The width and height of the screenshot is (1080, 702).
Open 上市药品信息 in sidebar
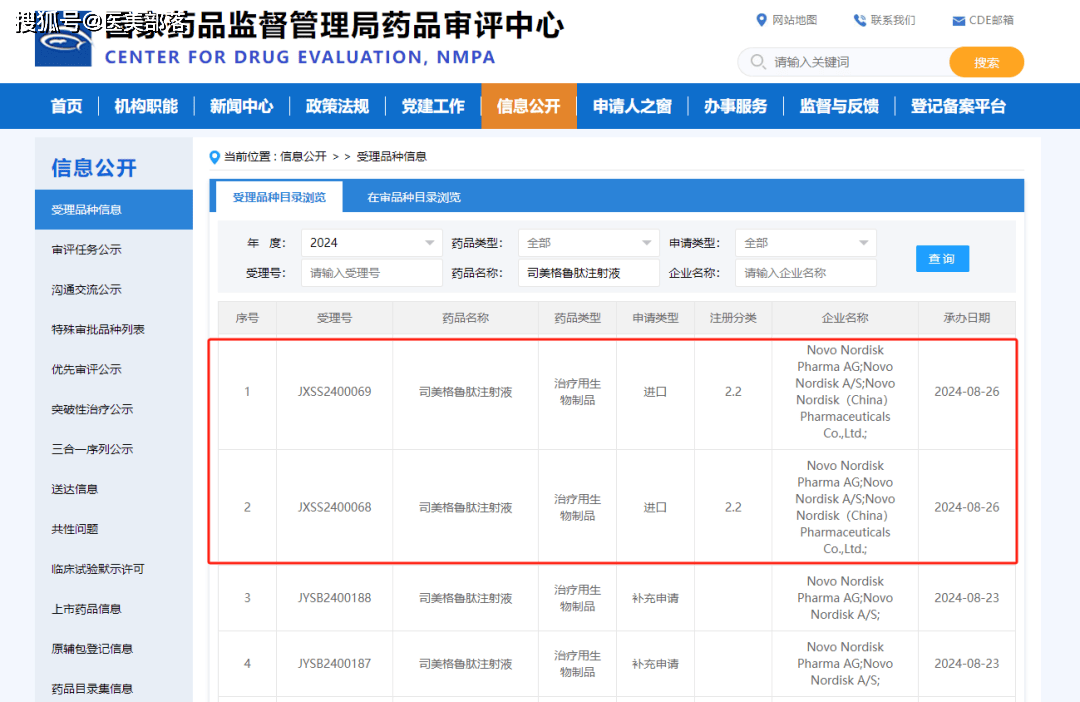86,609
